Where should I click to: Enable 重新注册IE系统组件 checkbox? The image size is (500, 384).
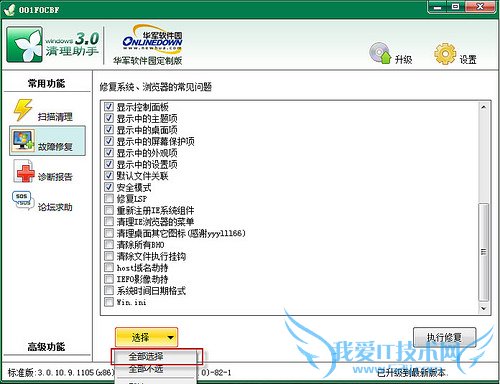109,210
